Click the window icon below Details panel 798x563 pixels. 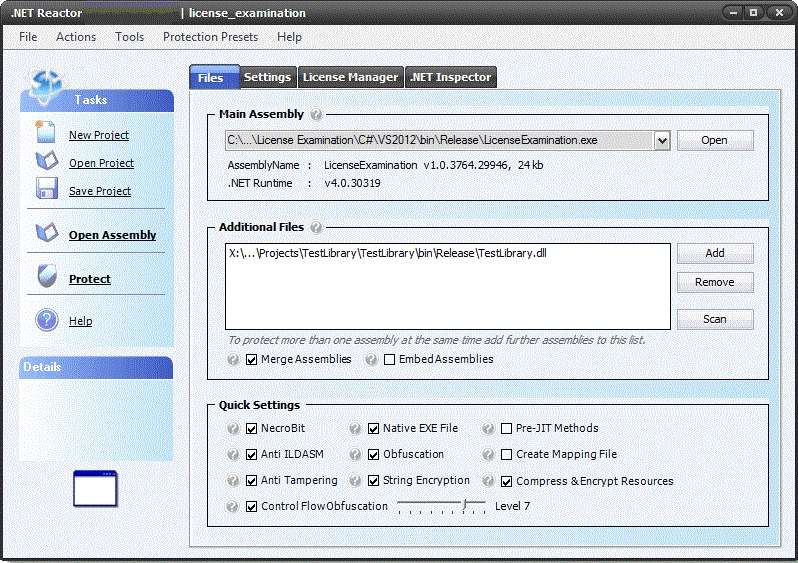point(95,489)
